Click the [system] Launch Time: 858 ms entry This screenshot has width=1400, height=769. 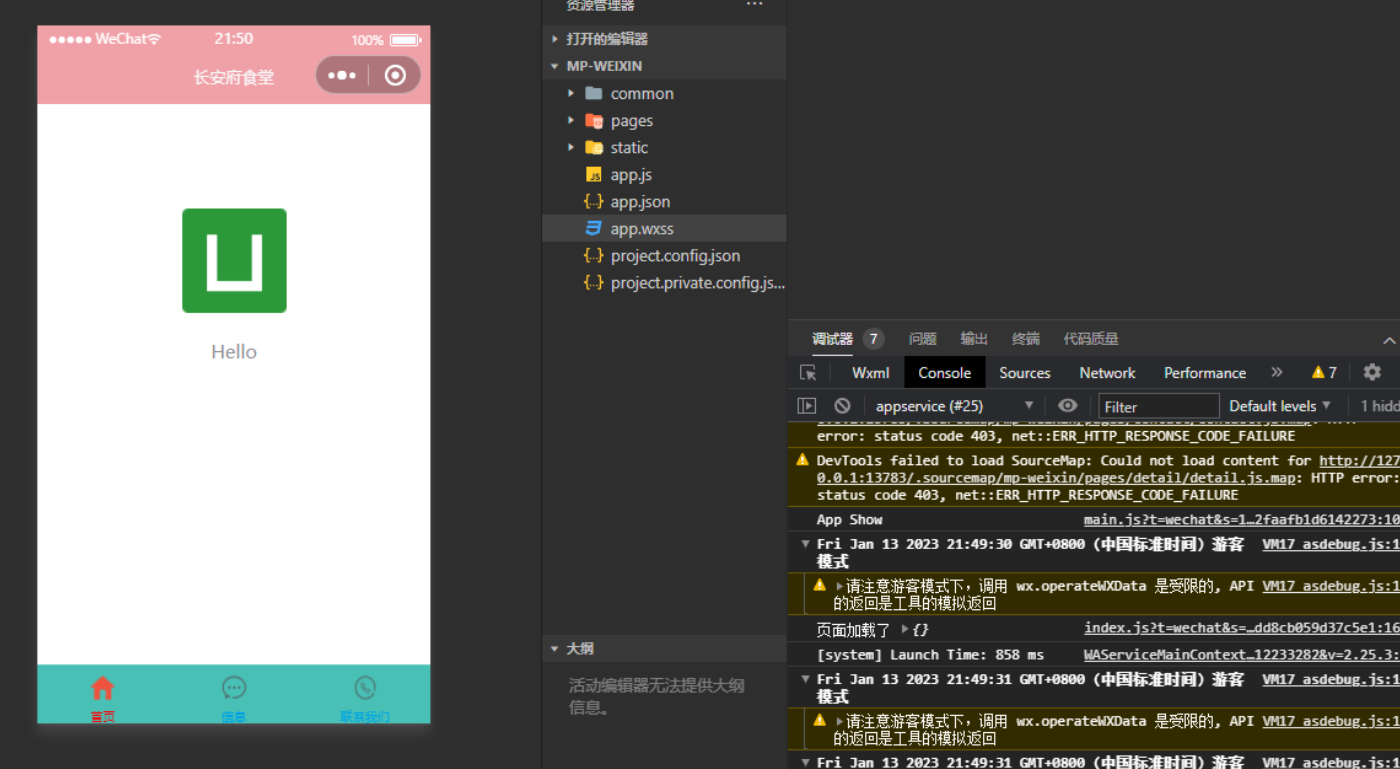pos(930,655)
